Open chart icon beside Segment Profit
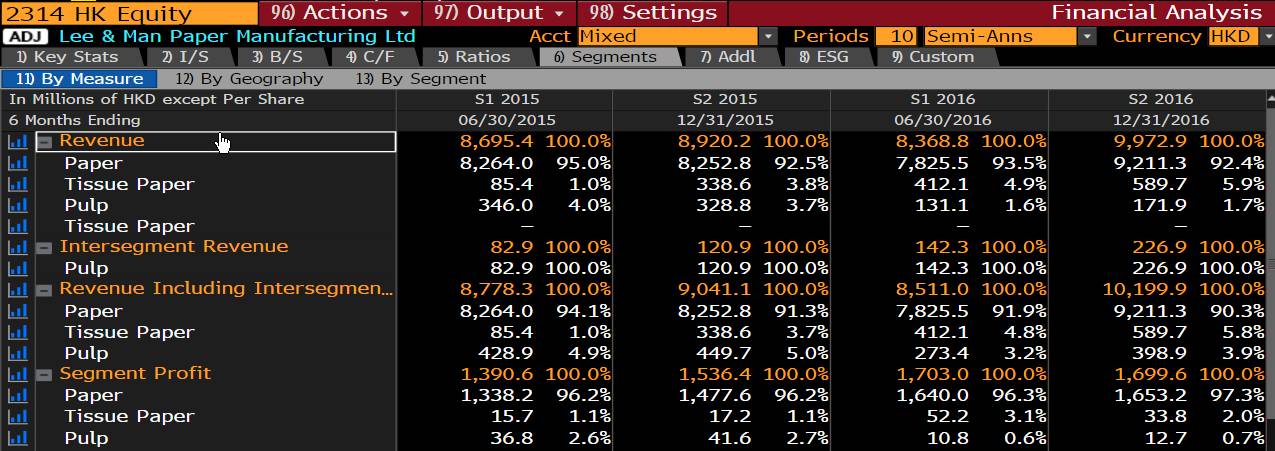Image resolution: width=1275 pixels, height=451 pixels. click(x=17, y=374)
